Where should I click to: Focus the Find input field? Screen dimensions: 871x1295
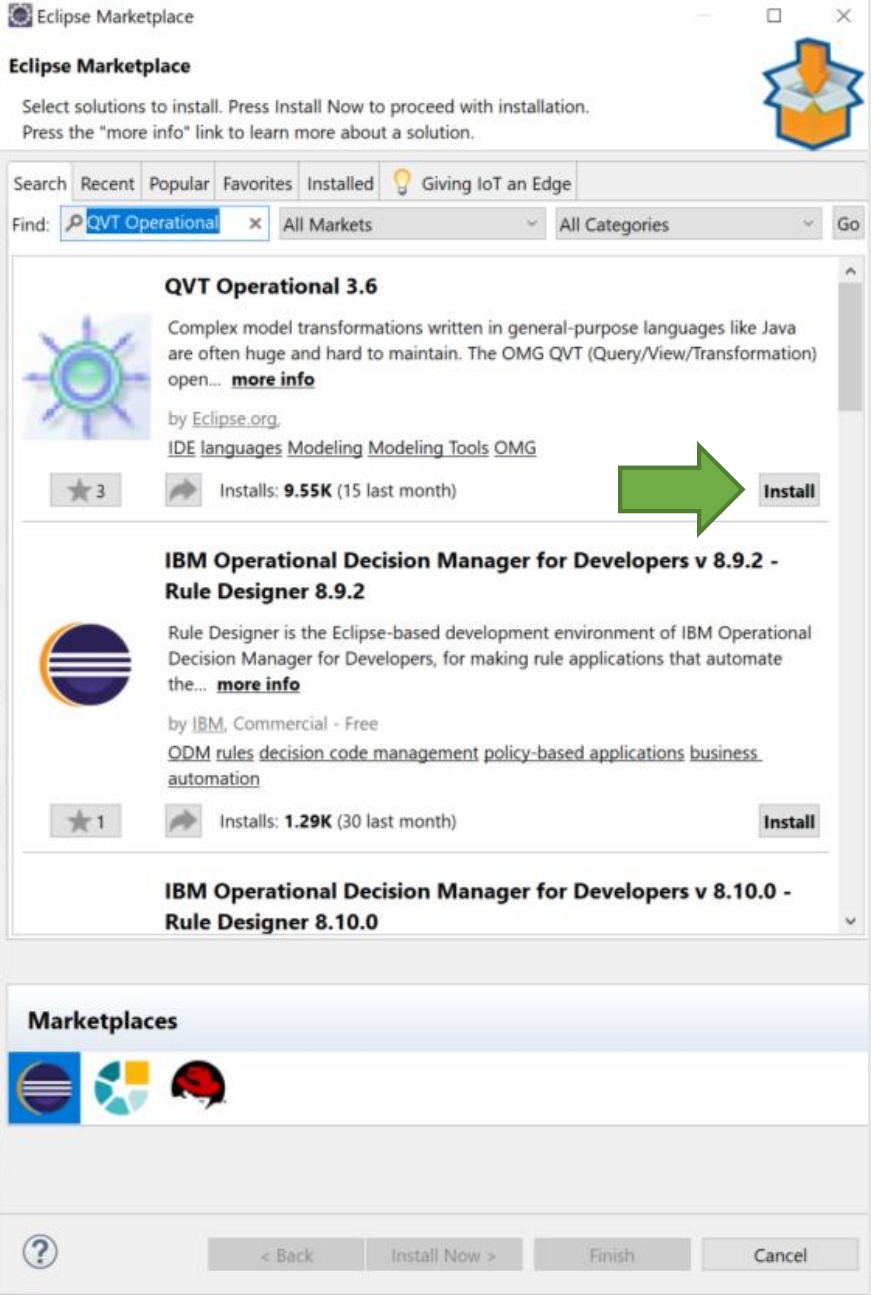[x=165, y=224]
